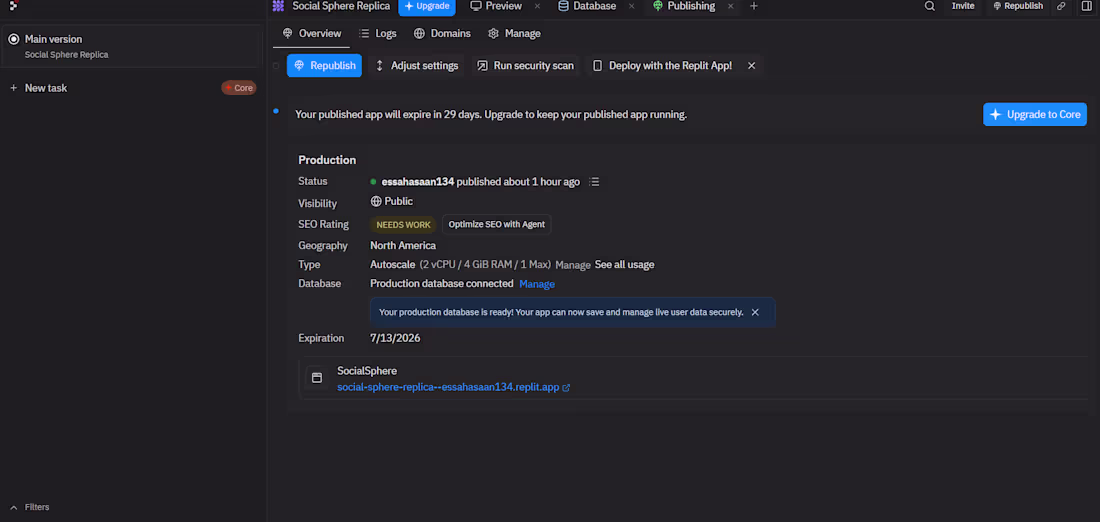
Task: Open the Domains tab
Action: (x=442, y=33)
